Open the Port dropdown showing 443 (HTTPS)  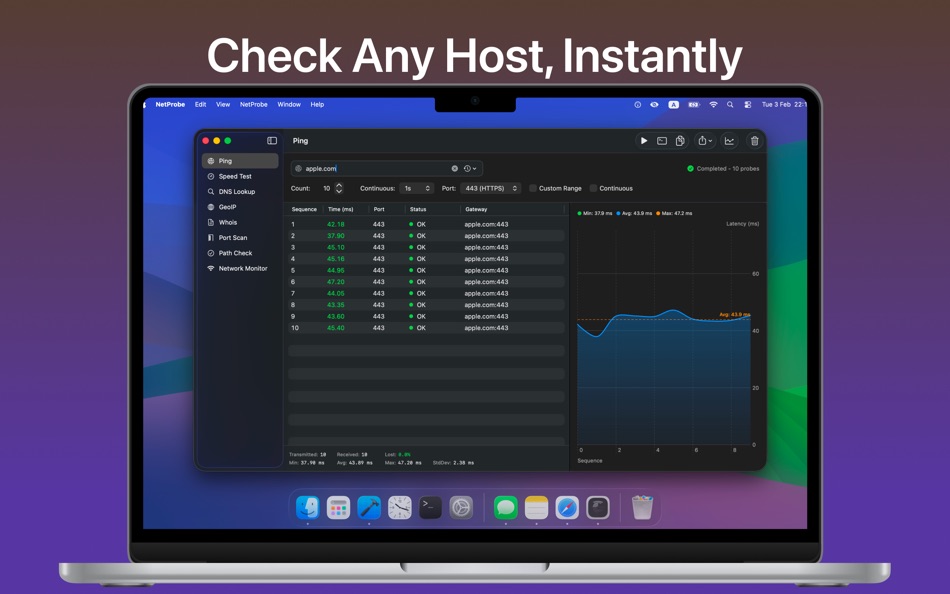(x=490, y=188)
